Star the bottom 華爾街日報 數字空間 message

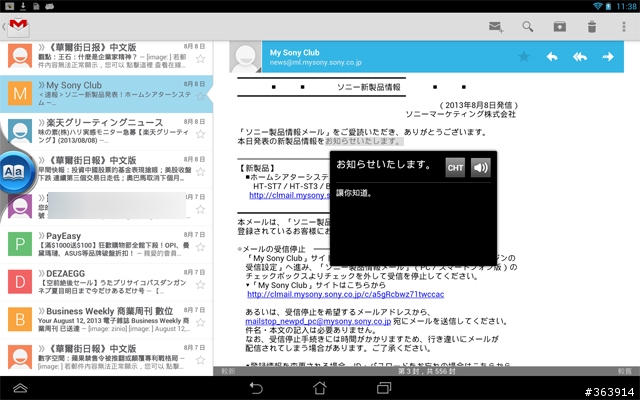pyautogui.click(x=200, y=360)
